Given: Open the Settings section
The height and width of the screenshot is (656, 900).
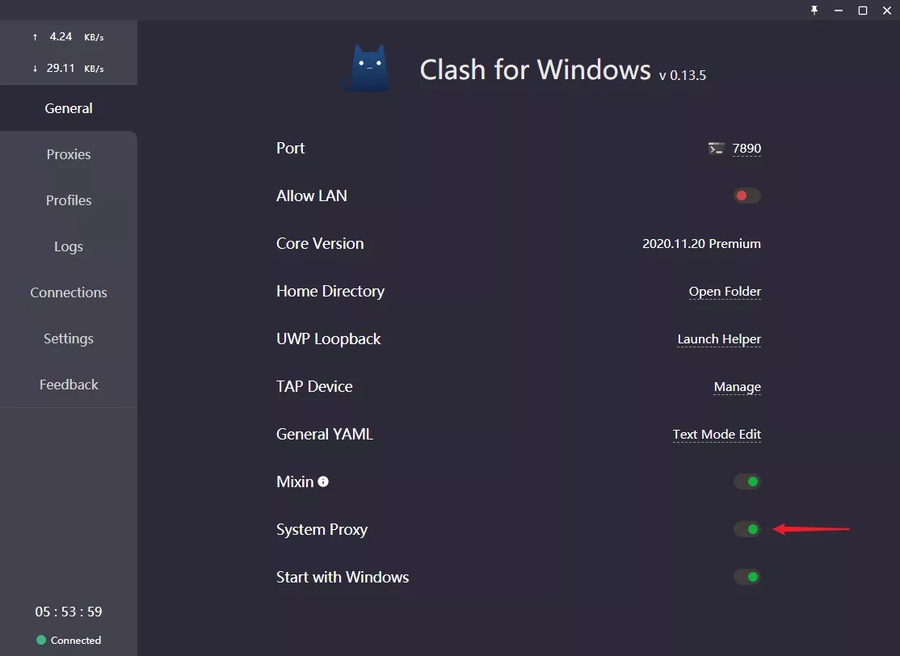Looking at the screenshot, I should pos(68,338).
